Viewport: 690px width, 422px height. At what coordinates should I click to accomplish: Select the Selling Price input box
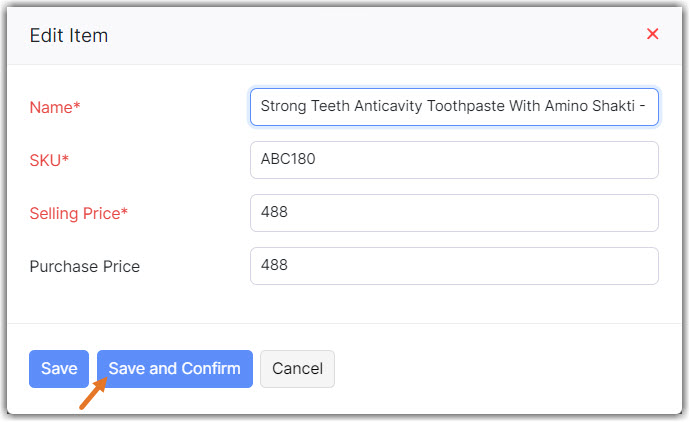click(x=454, y=213)
